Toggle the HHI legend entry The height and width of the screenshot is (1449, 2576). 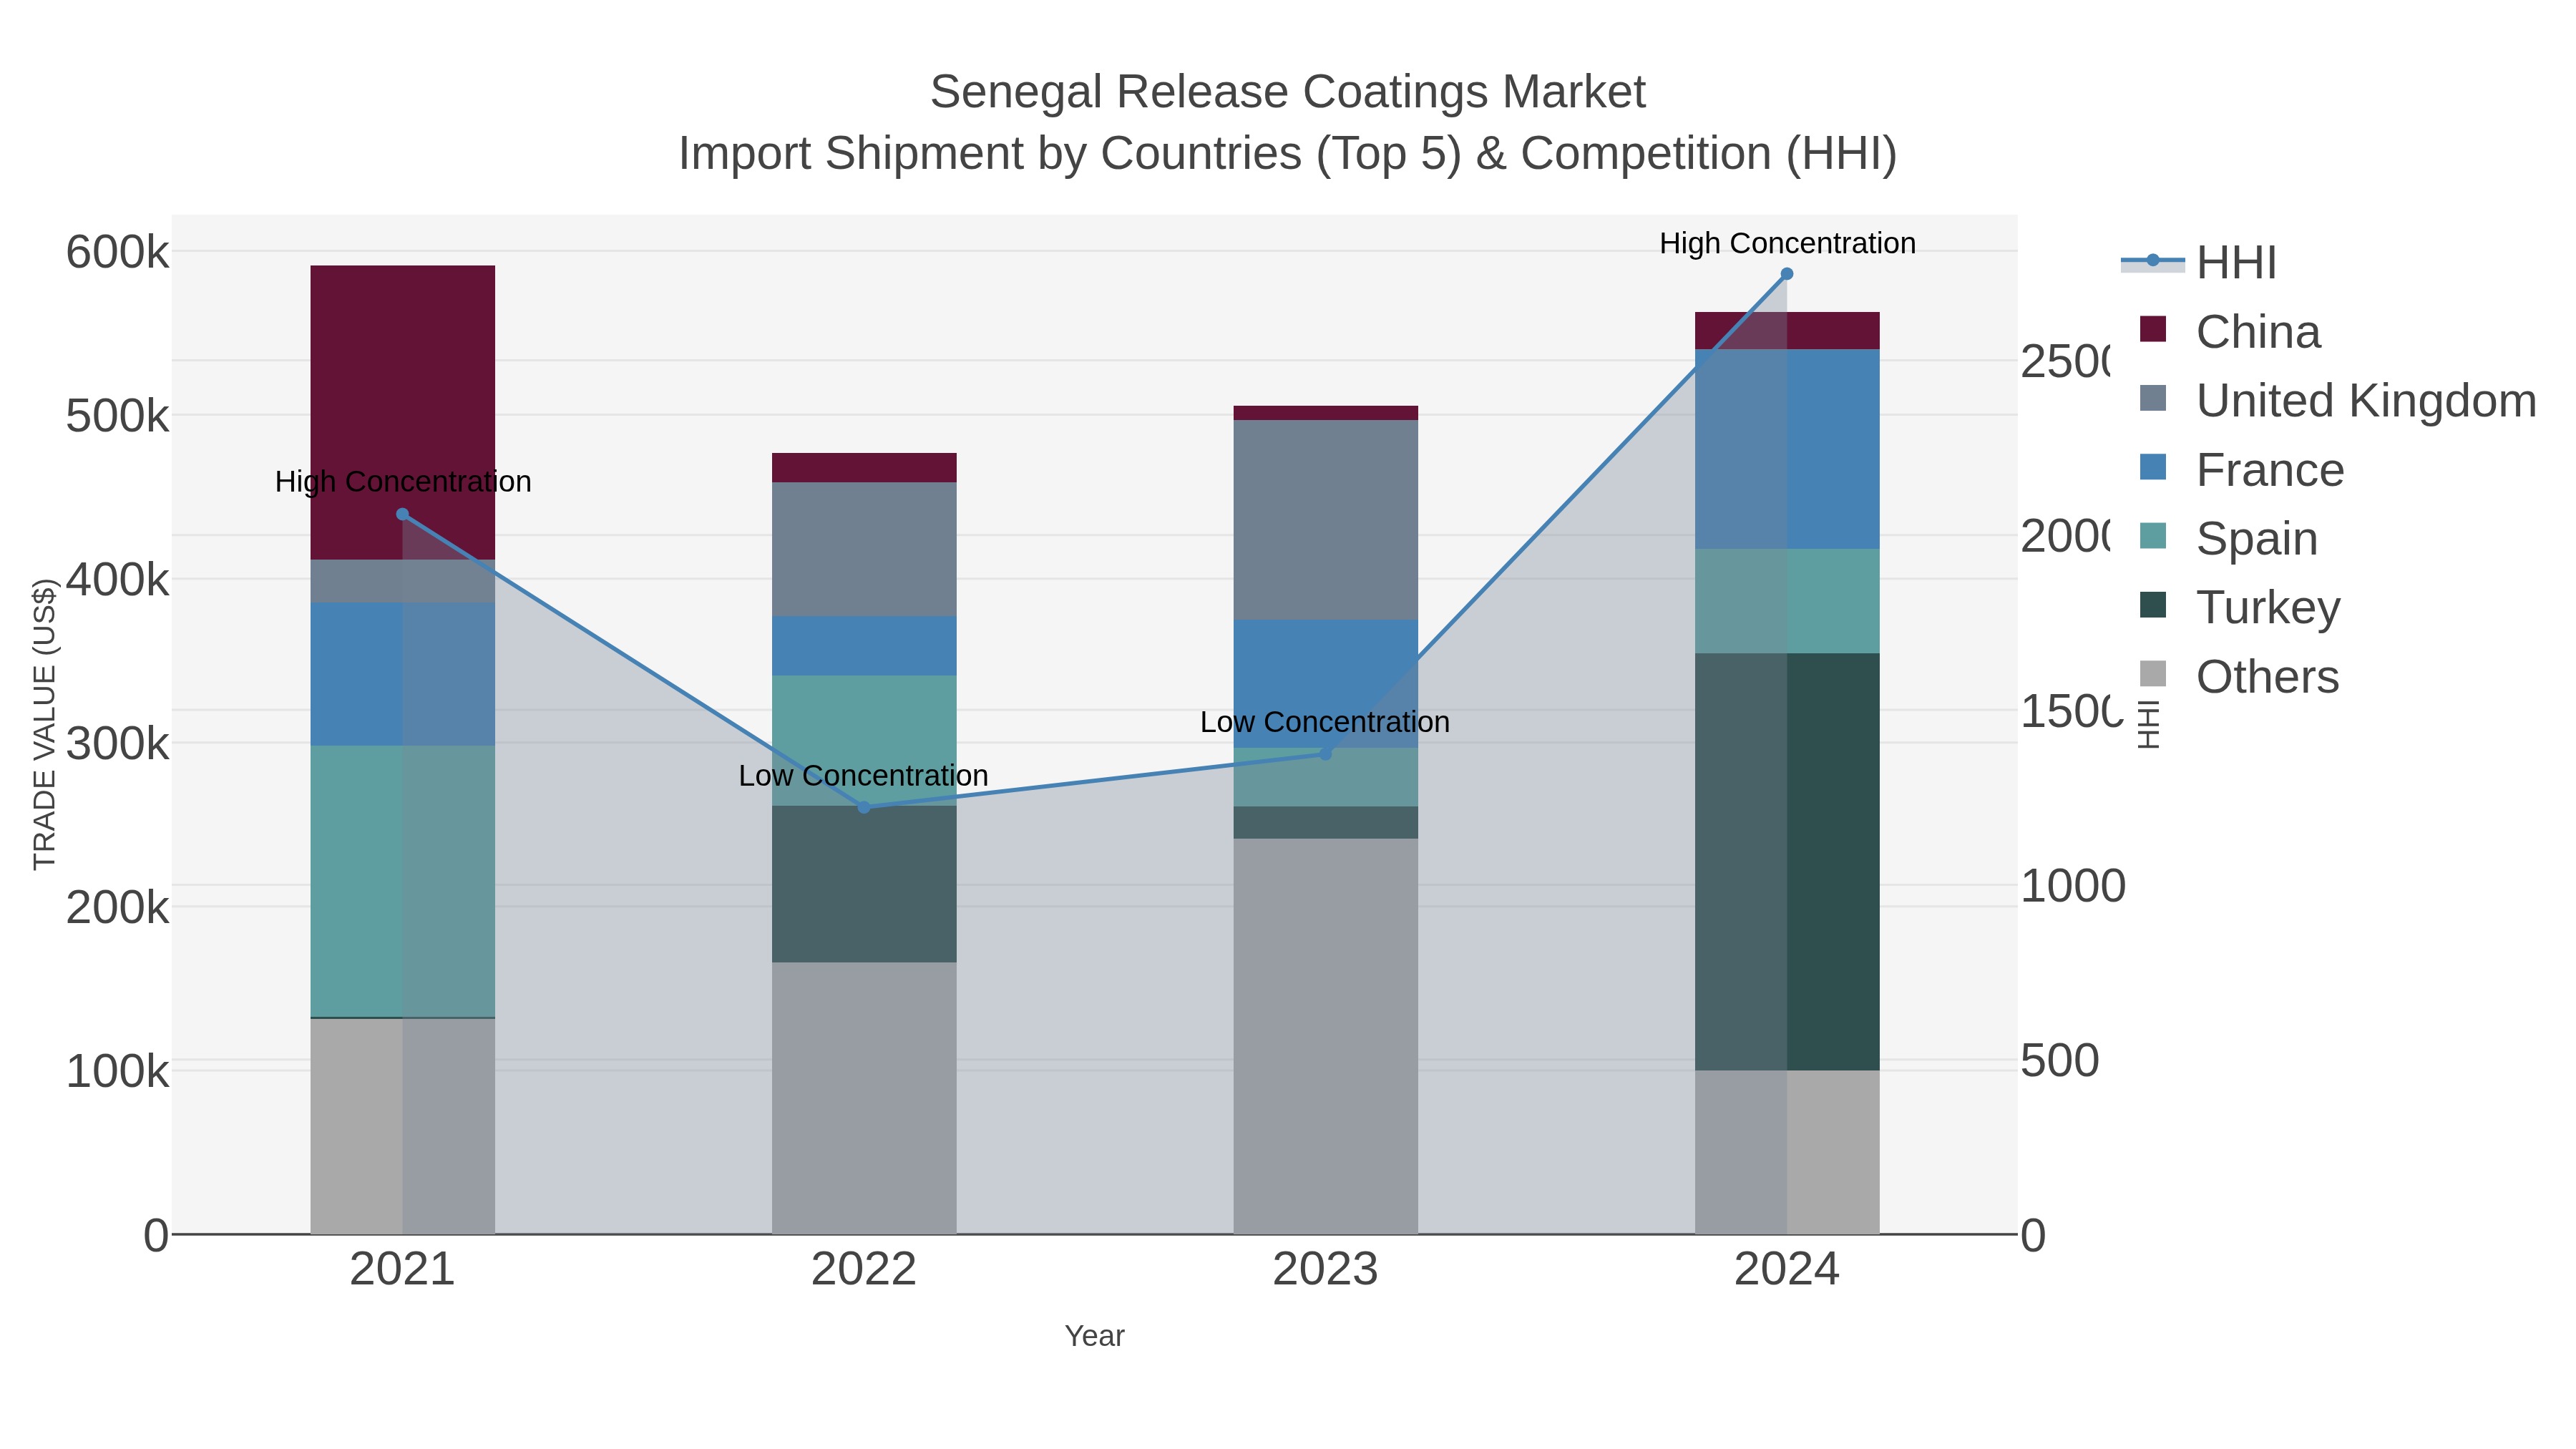(x=2199, y=262)
